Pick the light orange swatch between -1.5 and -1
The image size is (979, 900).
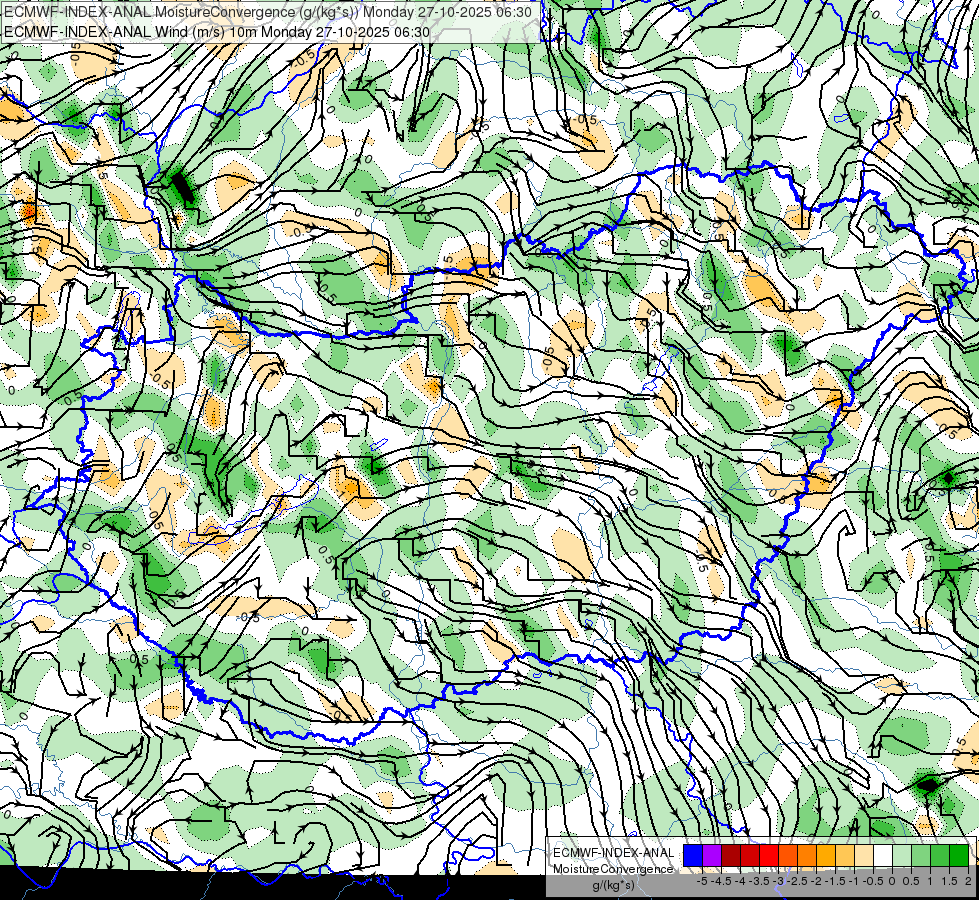(845, 855)
